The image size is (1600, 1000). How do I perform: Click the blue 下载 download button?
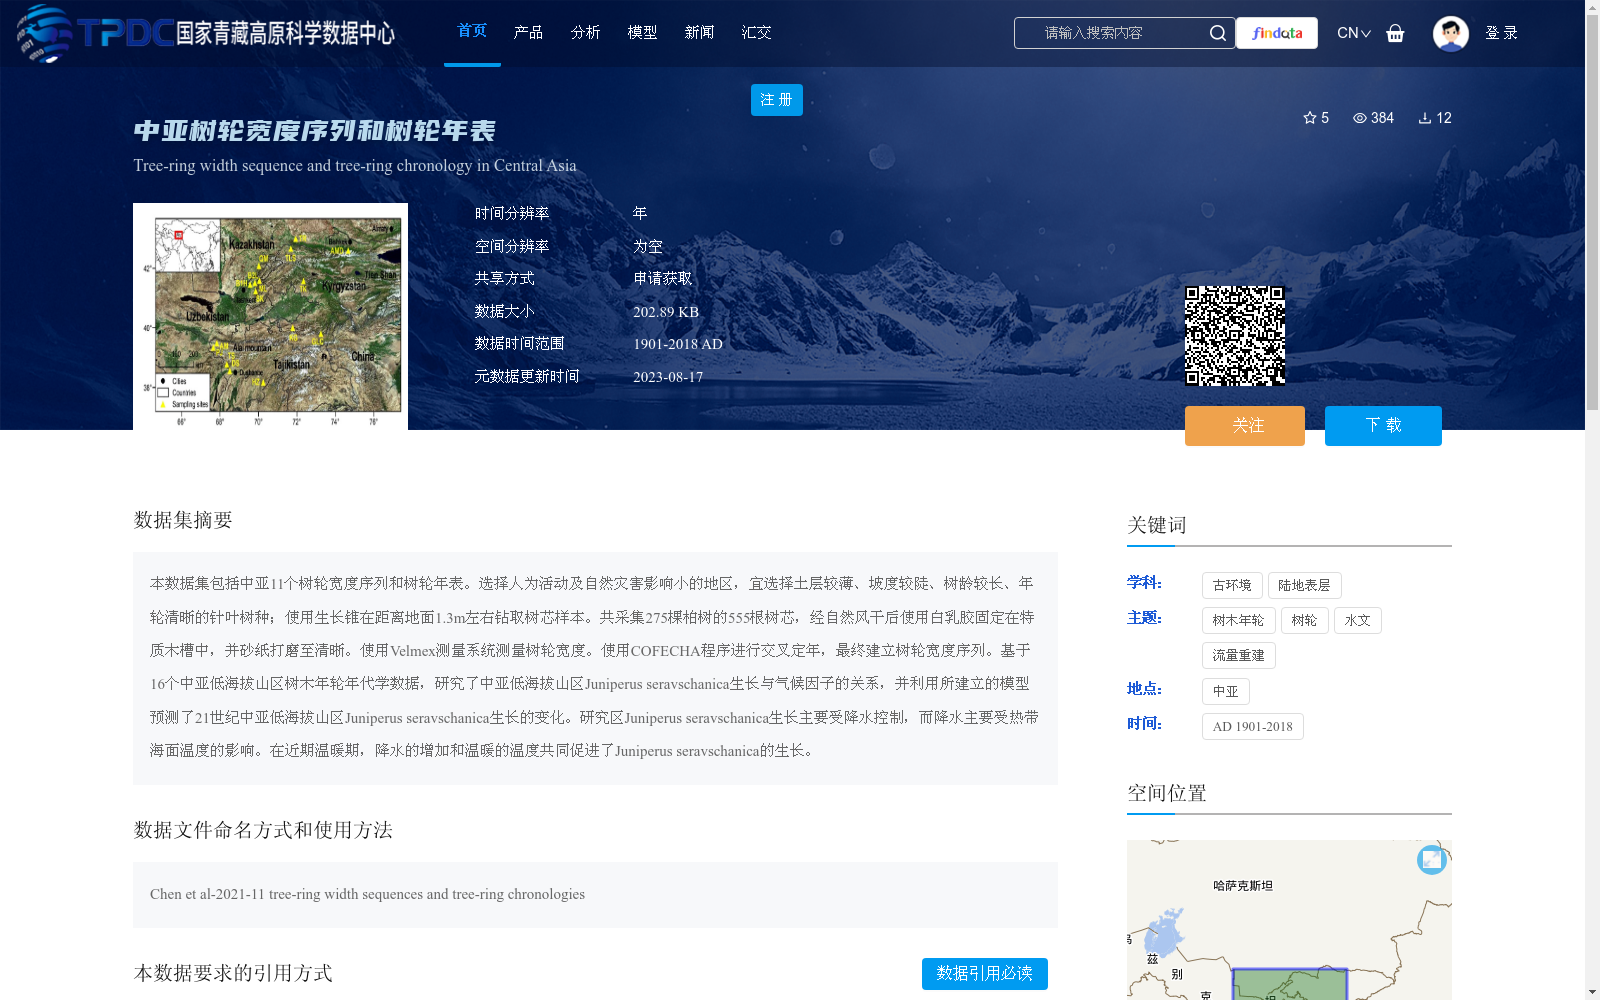point(1383,426)
